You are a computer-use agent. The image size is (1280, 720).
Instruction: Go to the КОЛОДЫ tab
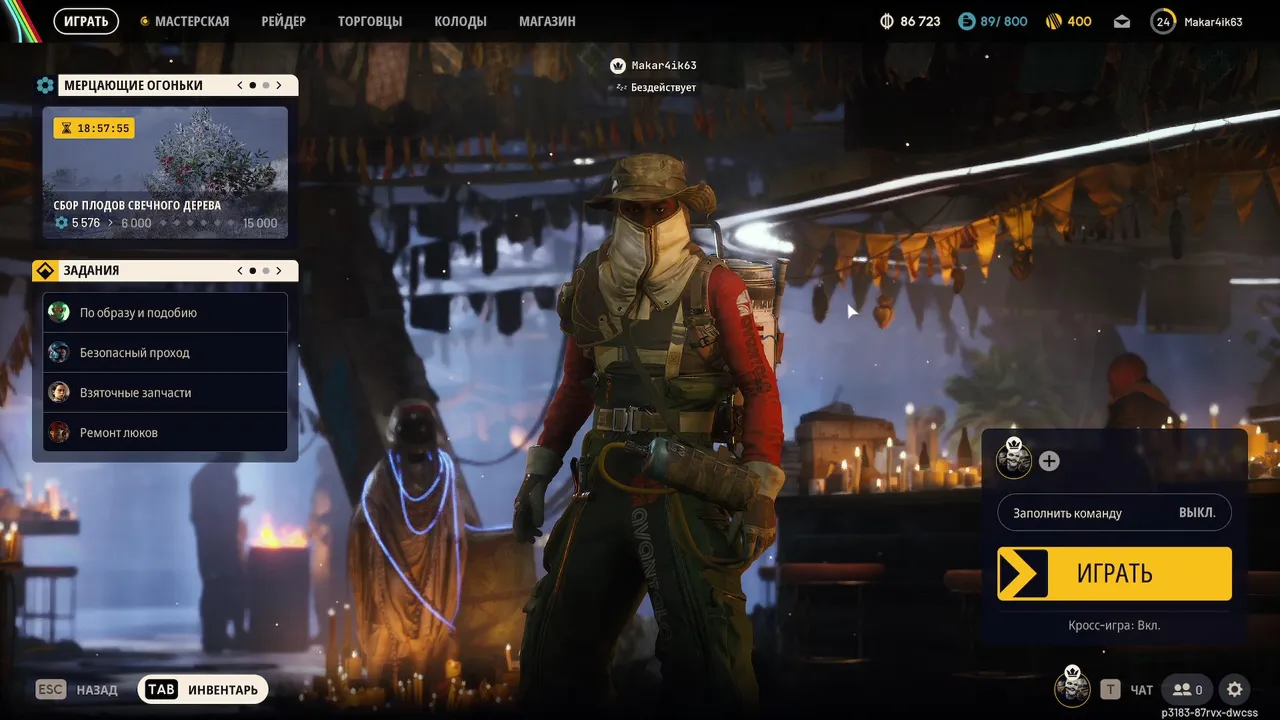pos(461,21)
